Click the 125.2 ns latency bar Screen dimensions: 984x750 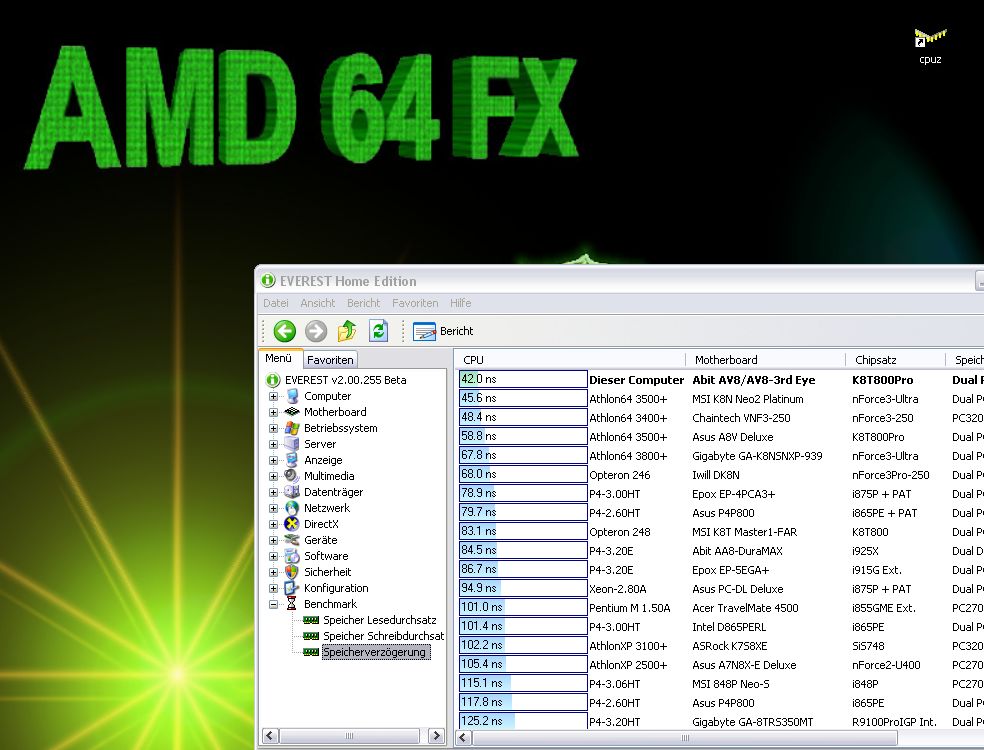click(x=523, y=721)
